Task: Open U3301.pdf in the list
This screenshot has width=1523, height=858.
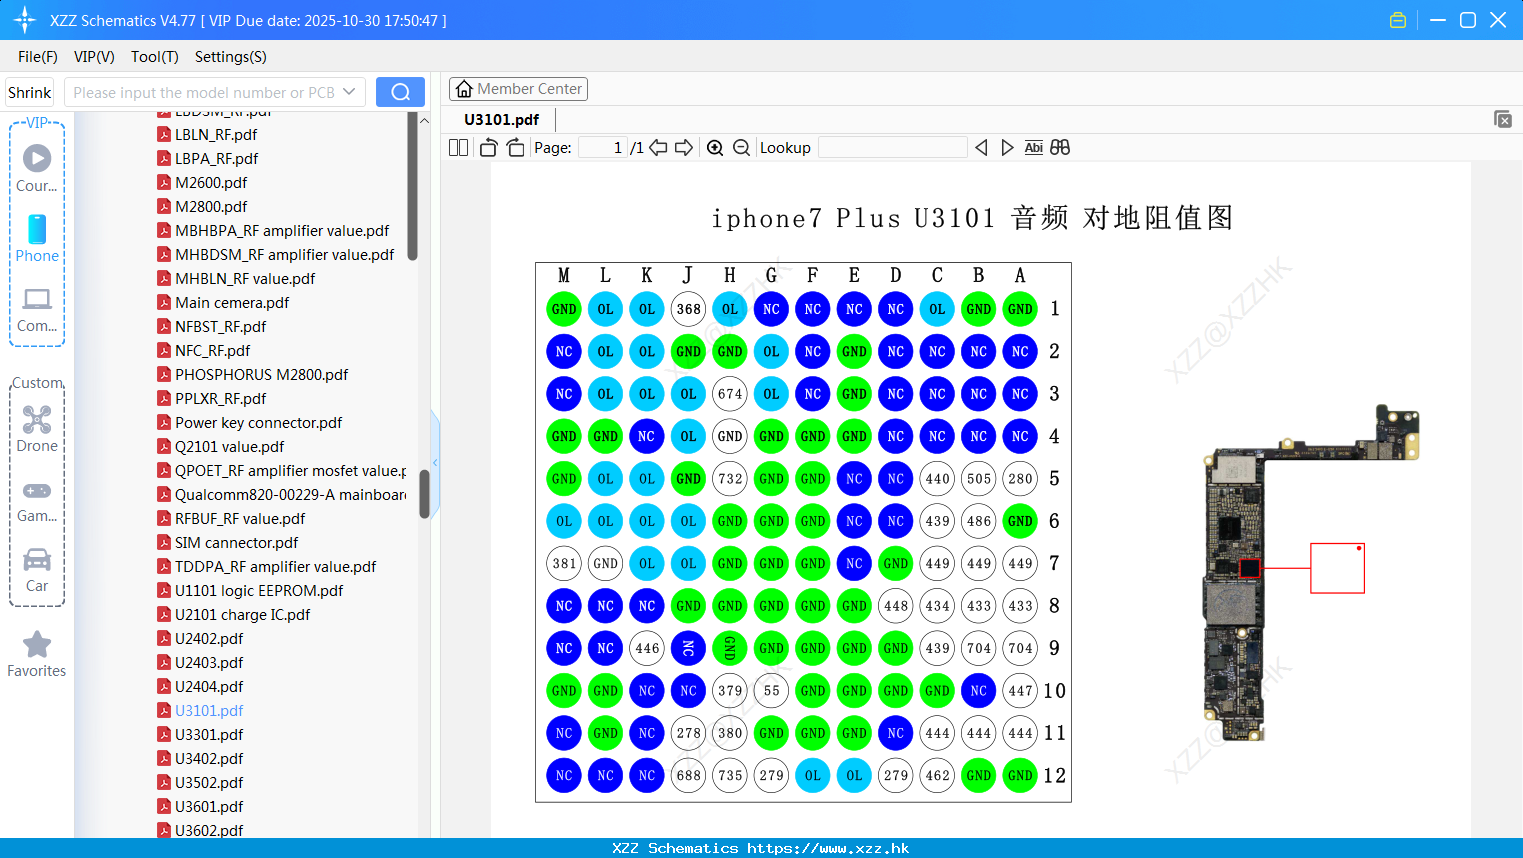Action: (209, 735)
